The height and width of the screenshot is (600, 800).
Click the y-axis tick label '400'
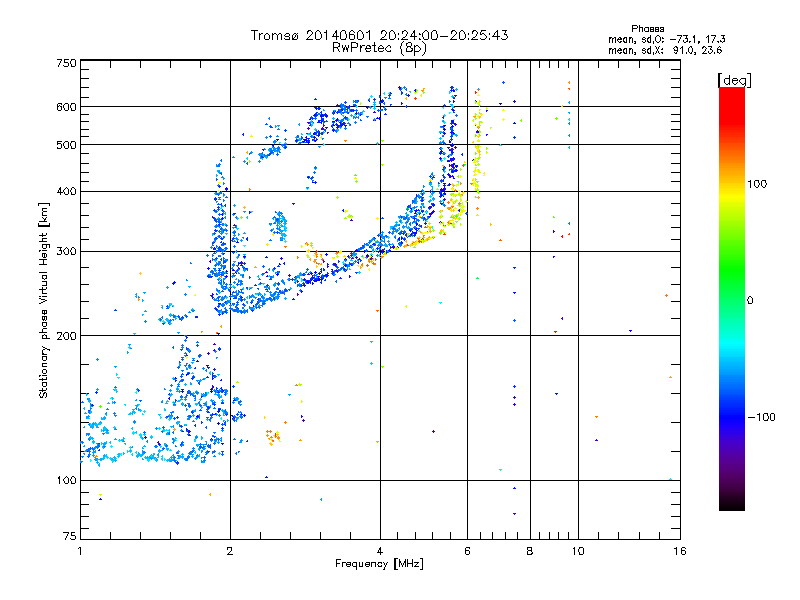(66, 192)
